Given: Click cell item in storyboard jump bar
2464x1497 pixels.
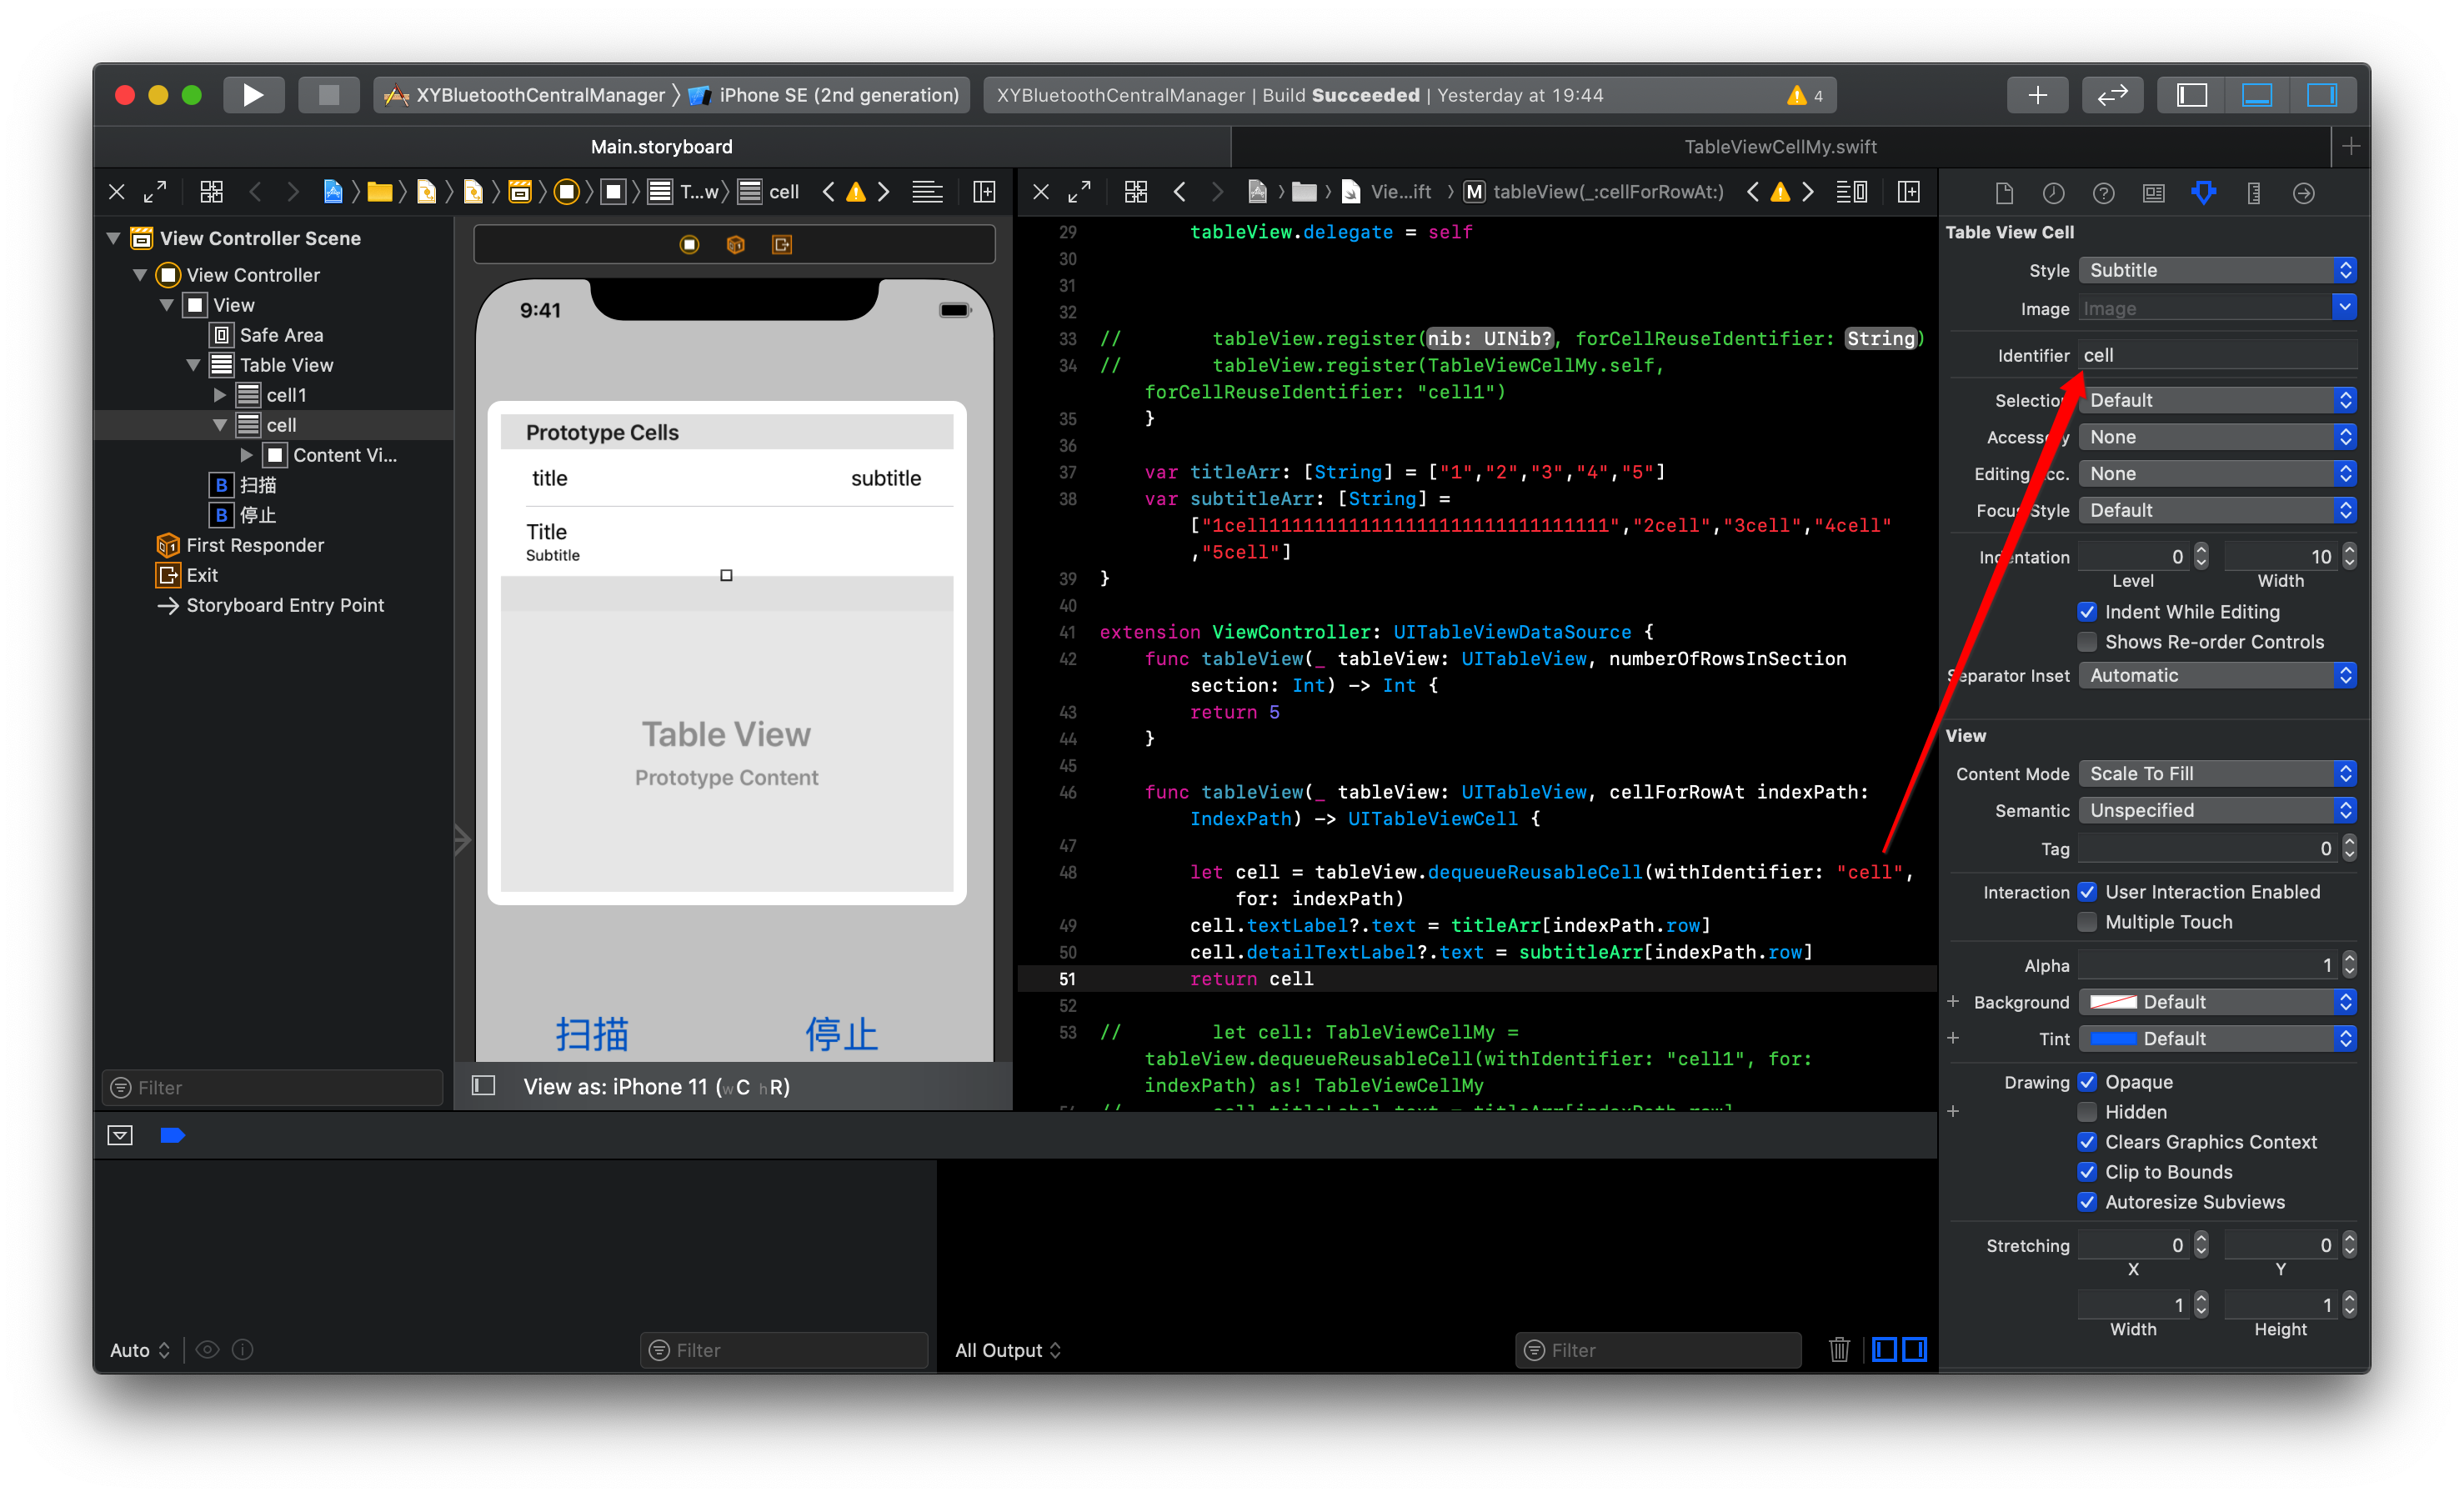Looking at the screenshot, I should coord(768,192).
